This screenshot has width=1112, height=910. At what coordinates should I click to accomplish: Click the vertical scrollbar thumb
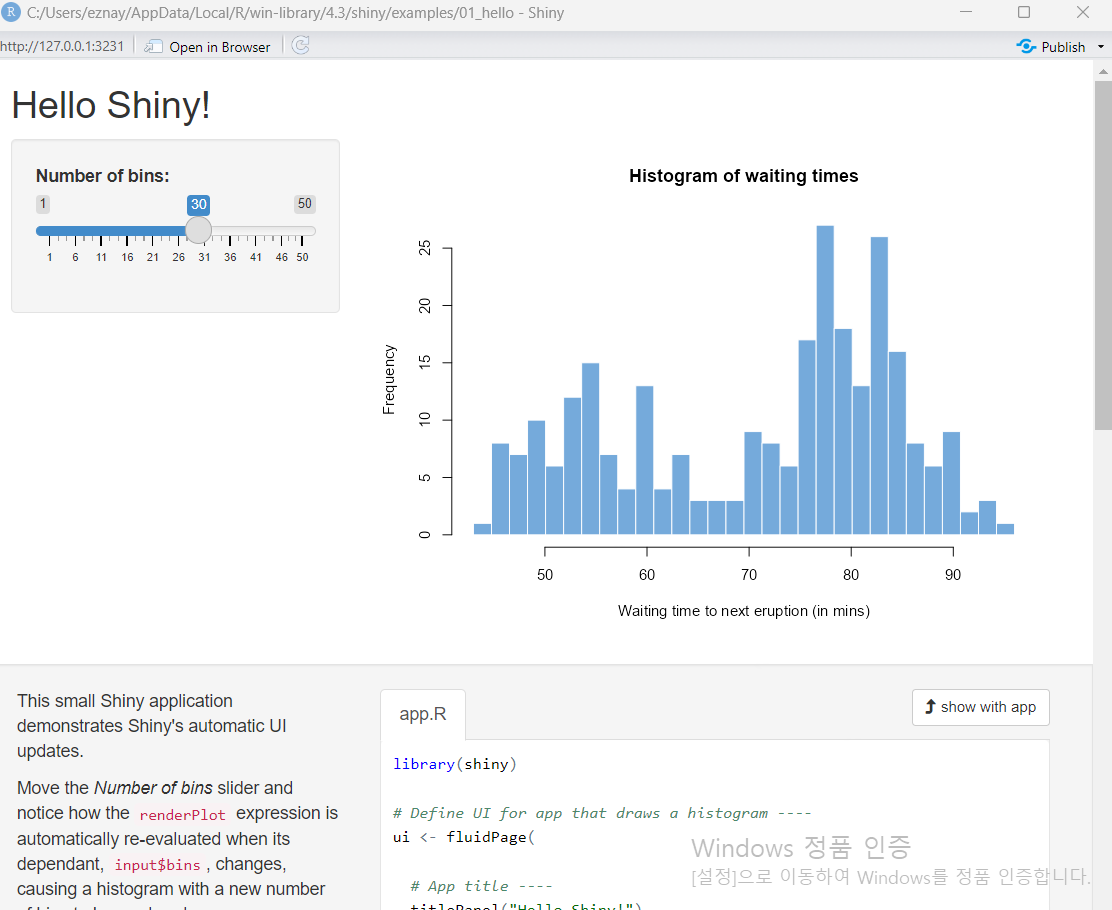point(1103,255)
